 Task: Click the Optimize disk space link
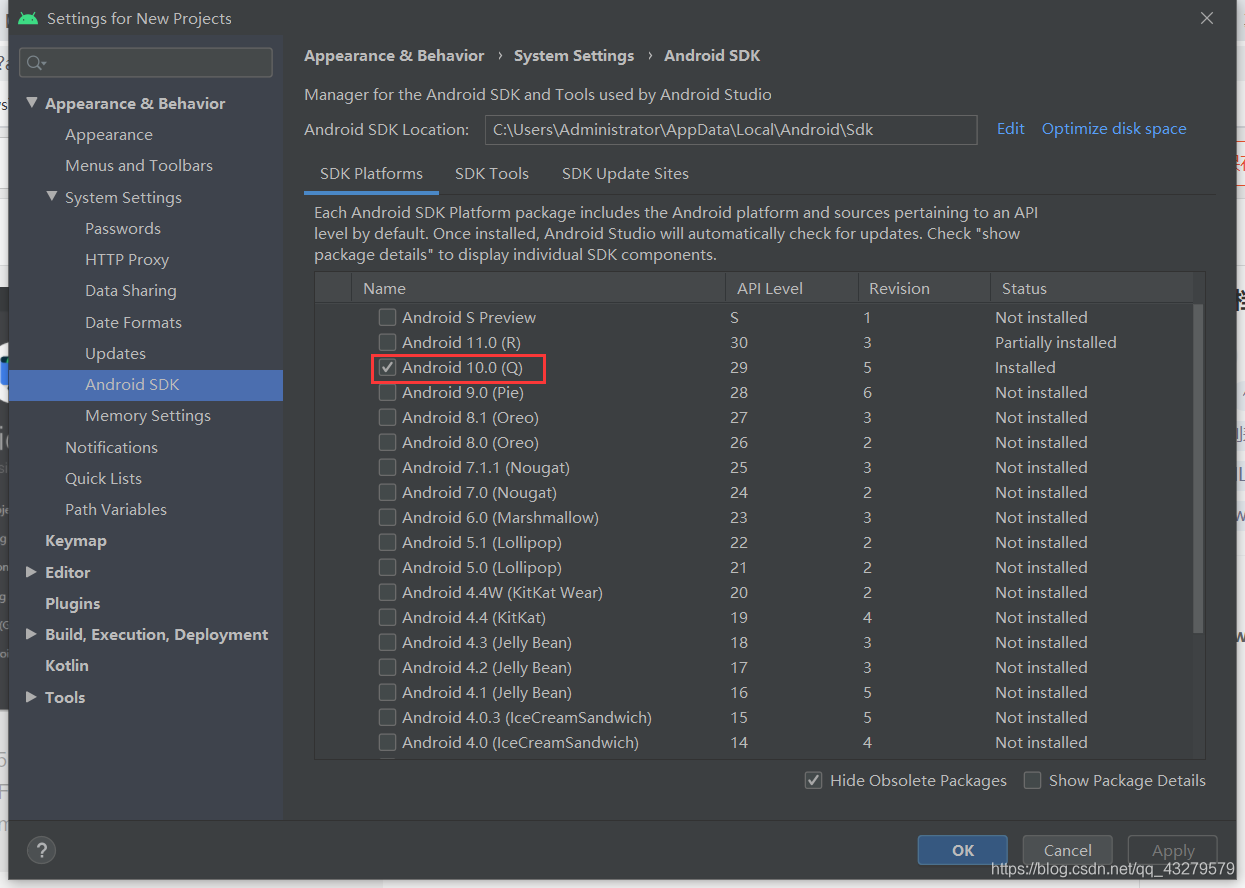pyautogui.click(x=1114, y=129)
